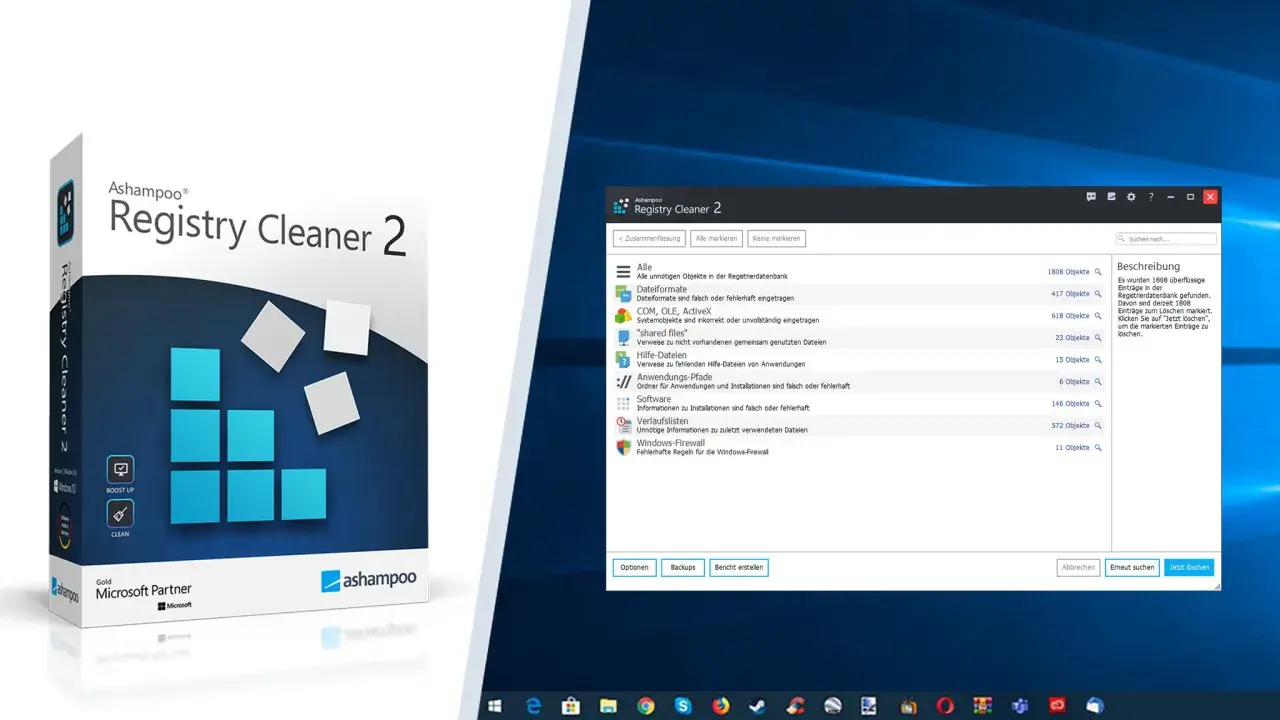This screenshot has height=720, width=1280.
Task: Open Google Chrome from taskbar
Action: 646,706
